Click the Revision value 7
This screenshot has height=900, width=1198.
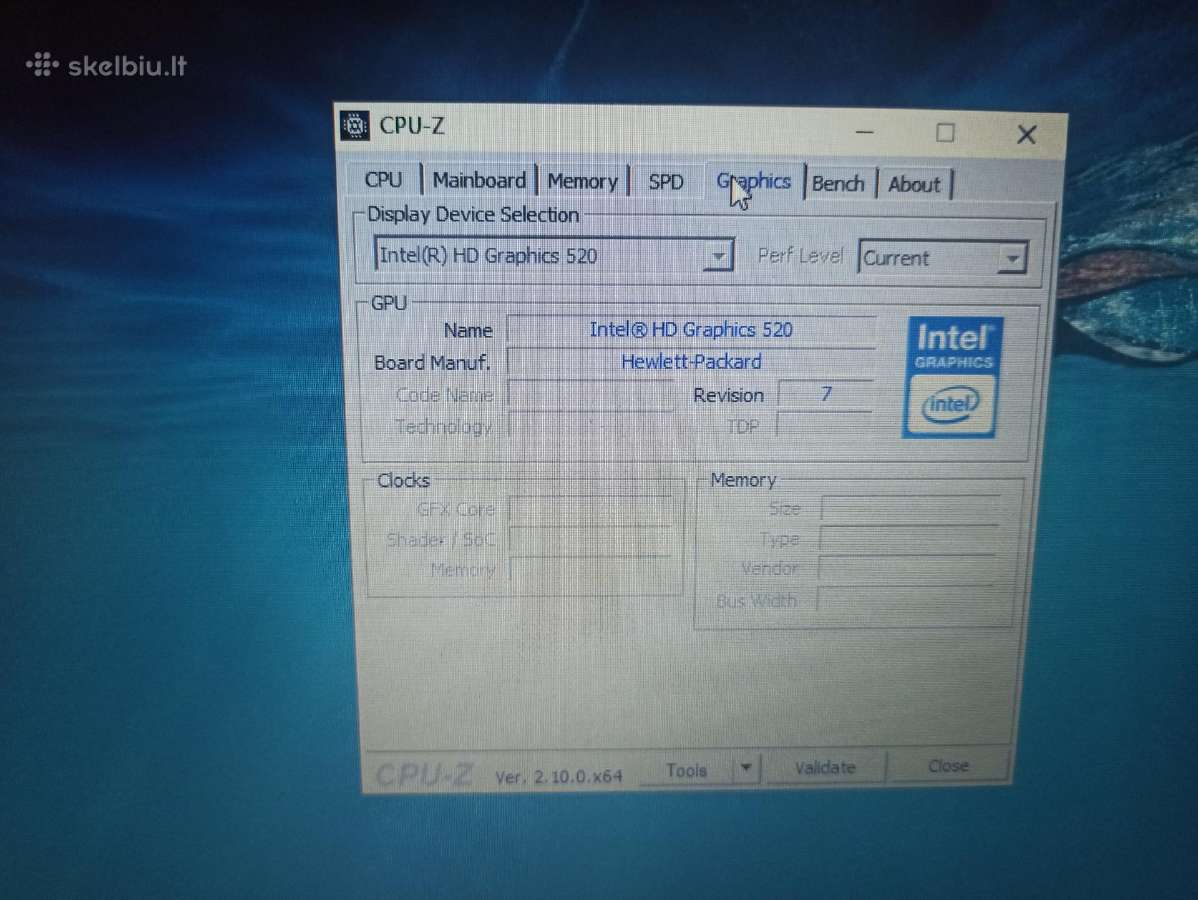(x=825, y=394)
